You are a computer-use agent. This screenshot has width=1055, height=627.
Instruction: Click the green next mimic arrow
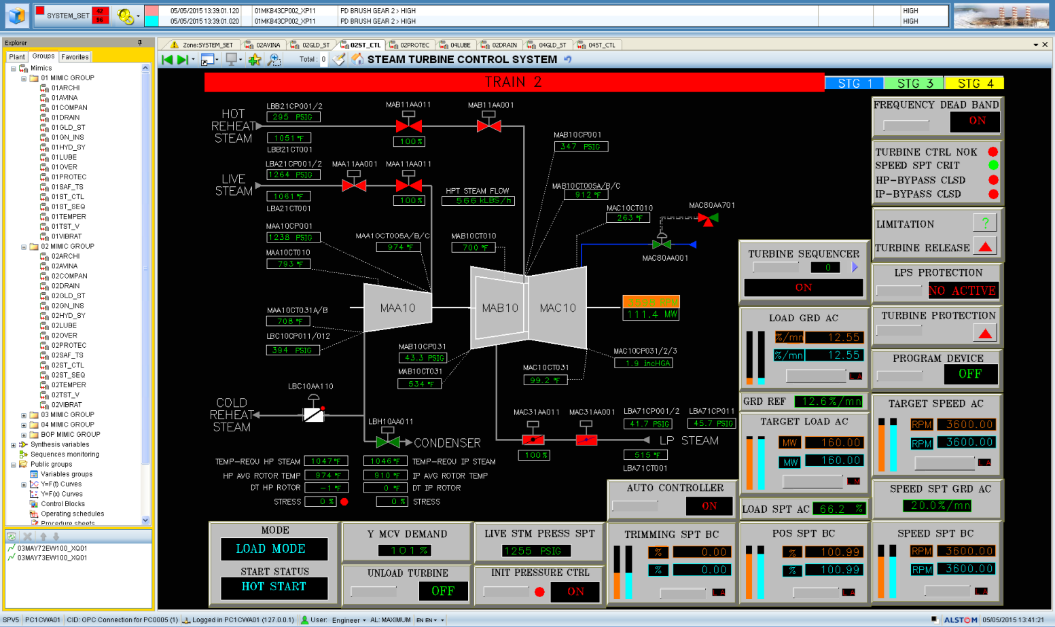[183, 60]
